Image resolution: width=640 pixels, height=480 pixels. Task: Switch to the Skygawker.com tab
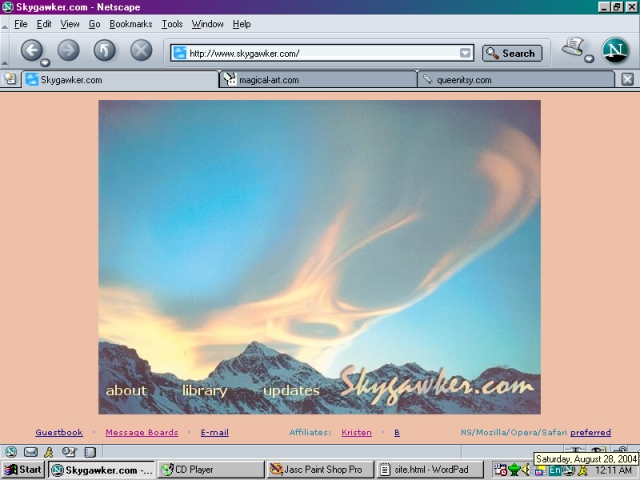tap(120, 80)
